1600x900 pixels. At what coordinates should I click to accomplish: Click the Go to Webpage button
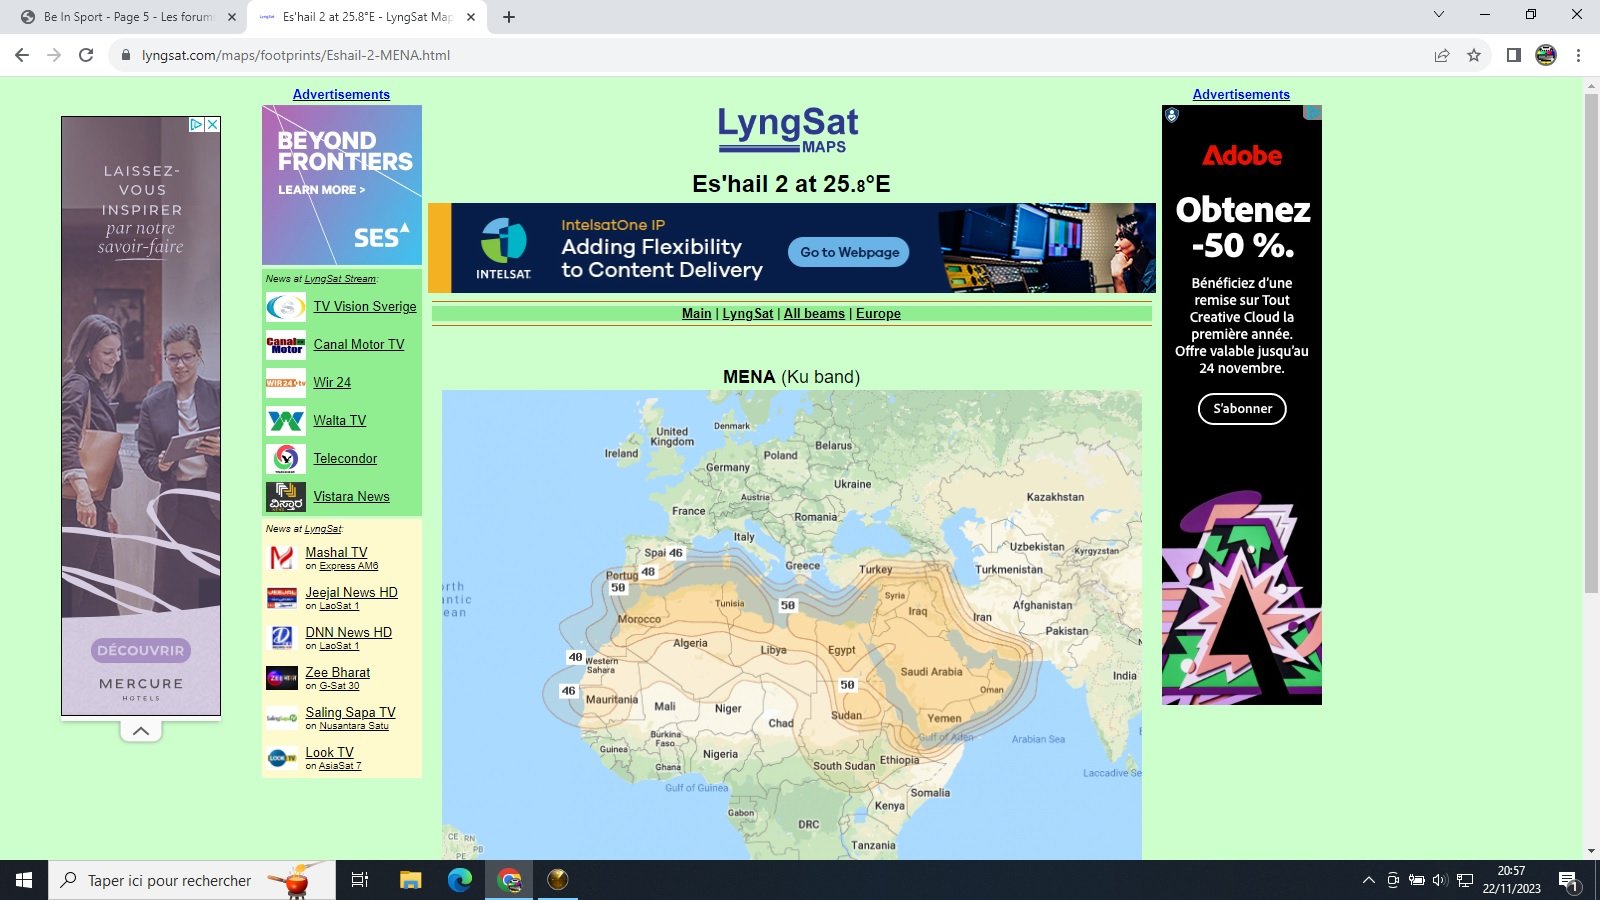pyautogui.click(x=849, y=252)
